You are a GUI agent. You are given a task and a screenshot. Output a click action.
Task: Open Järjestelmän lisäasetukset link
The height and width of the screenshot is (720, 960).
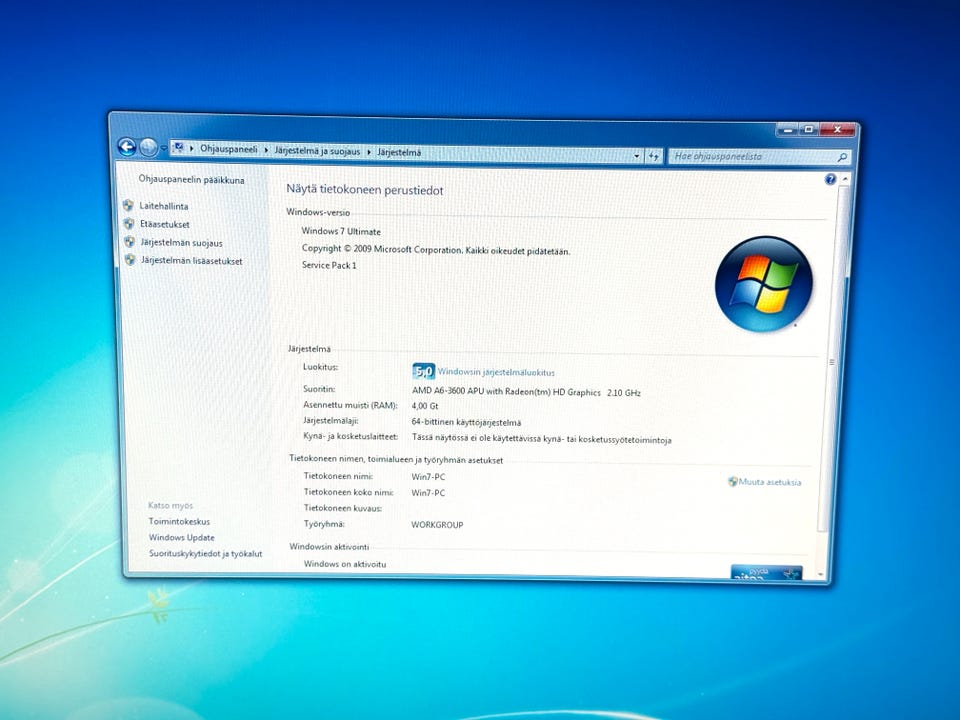[x=192, y=261]
